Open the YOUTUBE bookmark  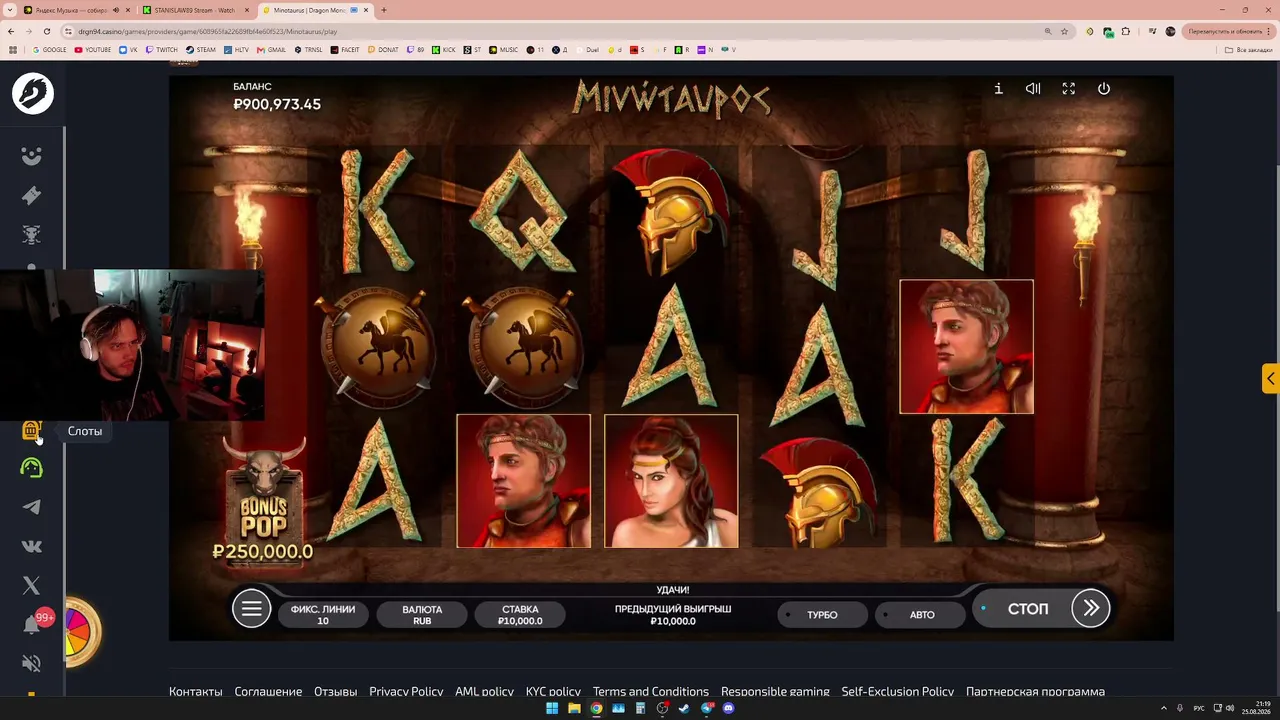93,49
